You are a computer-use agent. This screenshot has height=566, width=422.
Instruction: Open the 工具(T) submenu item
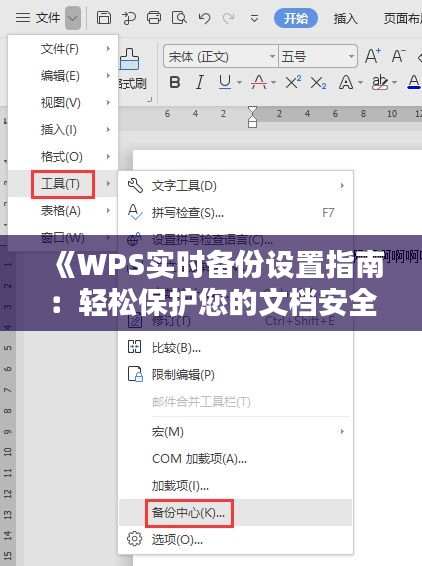point(63,184)
